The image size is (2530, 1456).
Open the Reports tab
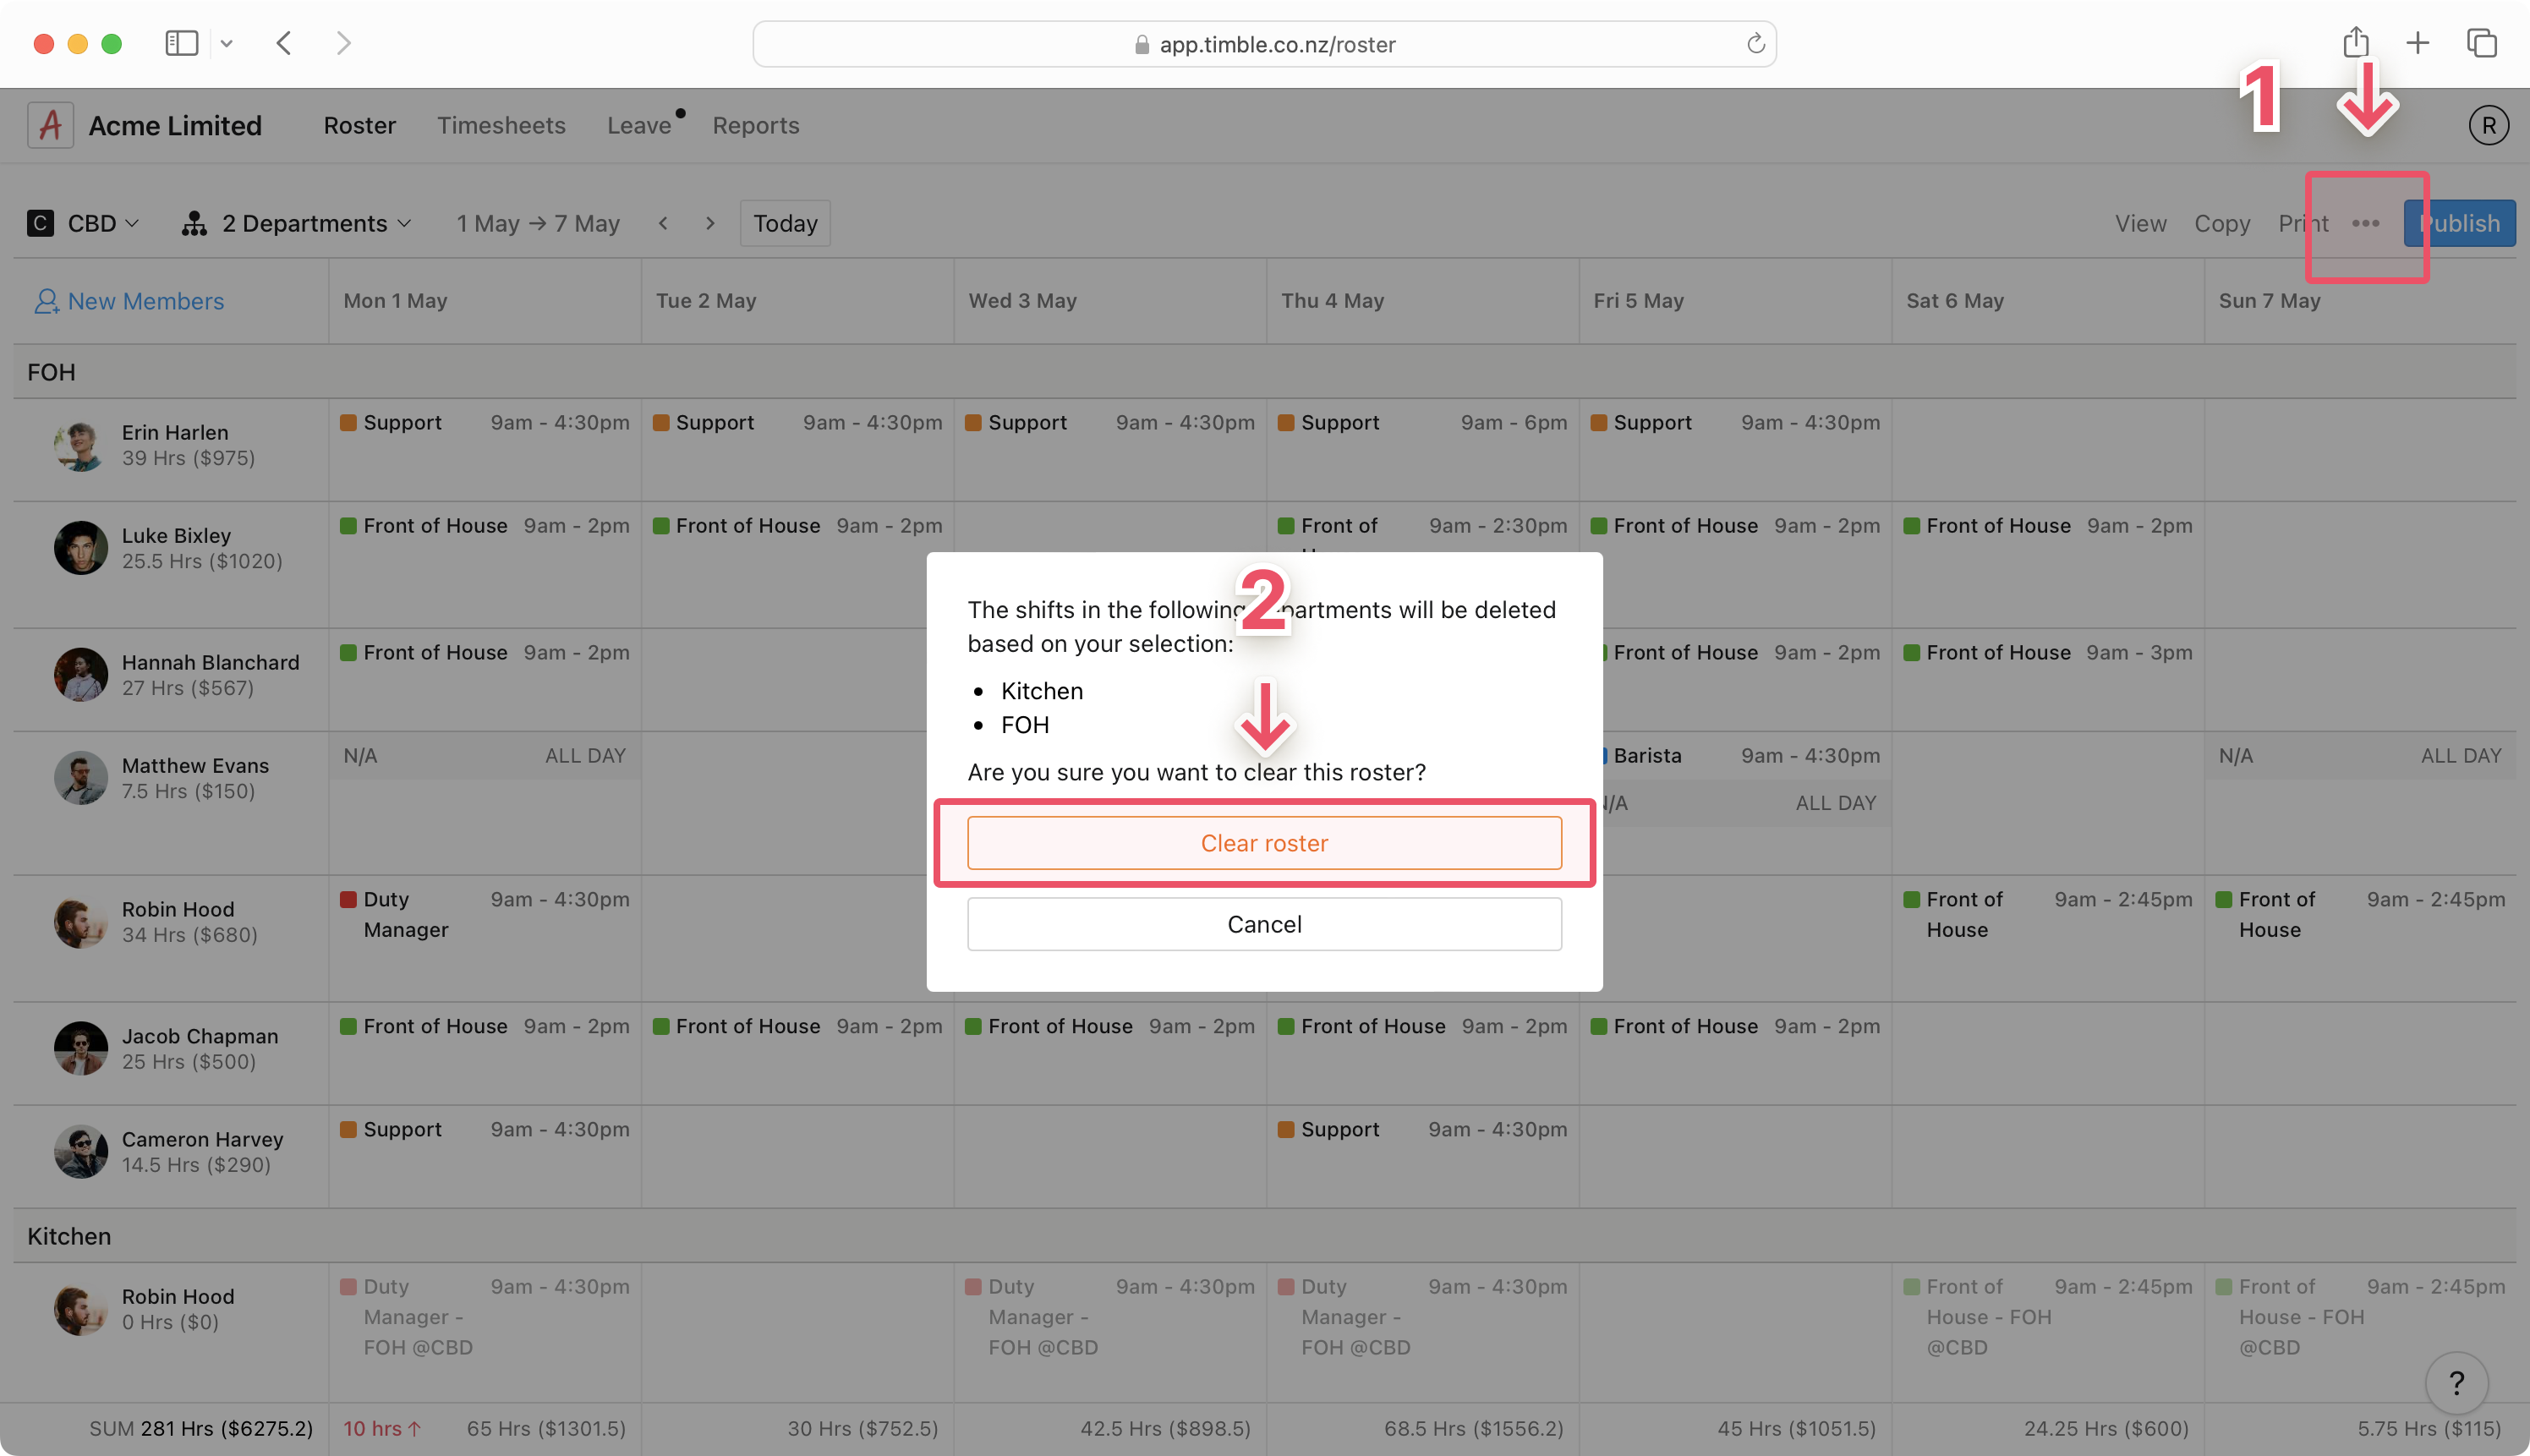pyautogui.click(x=755, y=125)
